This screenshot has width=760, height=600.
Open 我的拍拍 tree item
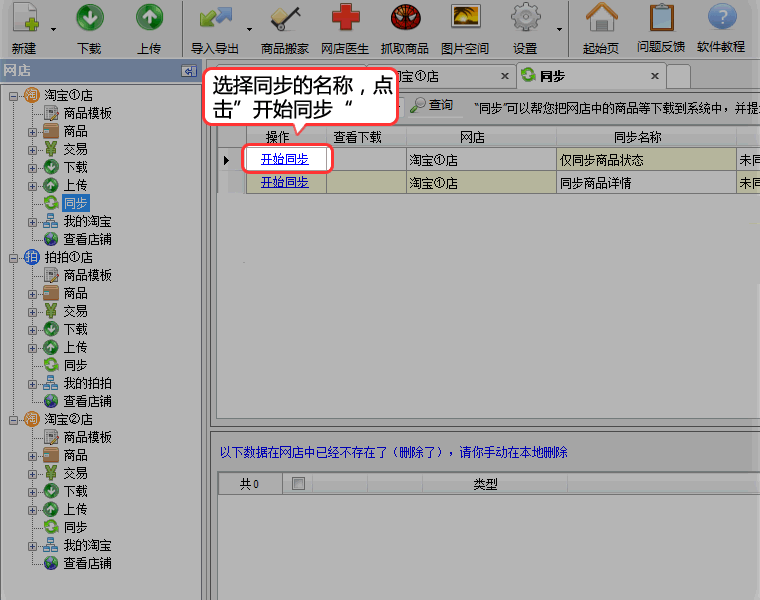(88, 383)
